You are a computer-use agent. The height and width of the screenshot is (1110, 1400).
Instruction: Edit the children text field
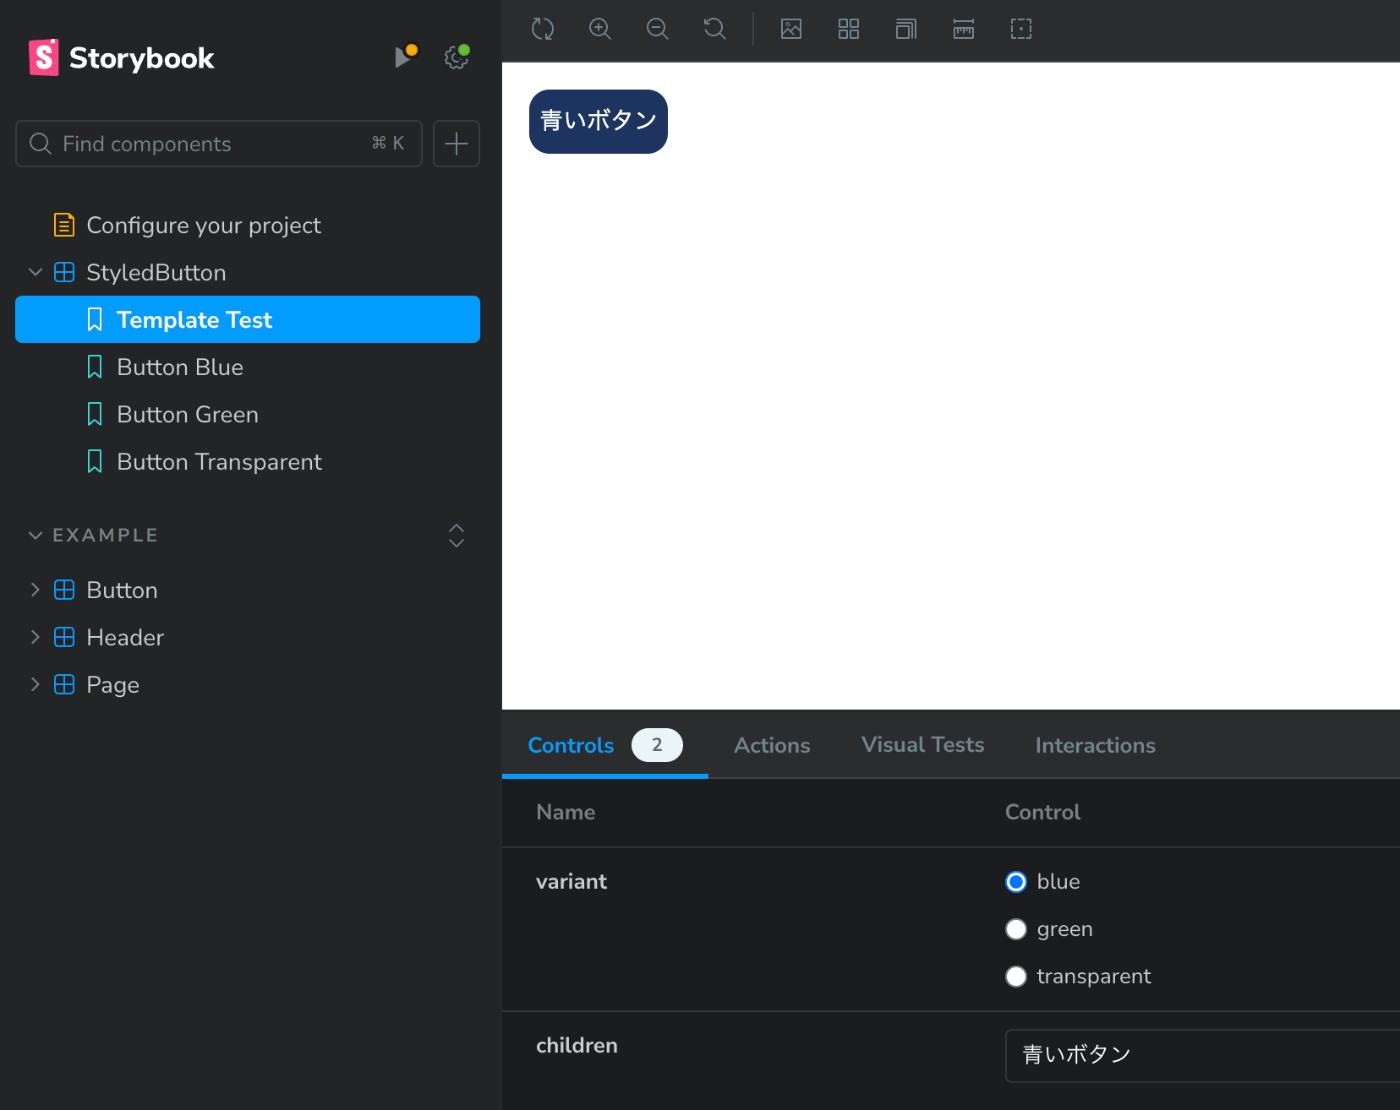point(1202,1055)
